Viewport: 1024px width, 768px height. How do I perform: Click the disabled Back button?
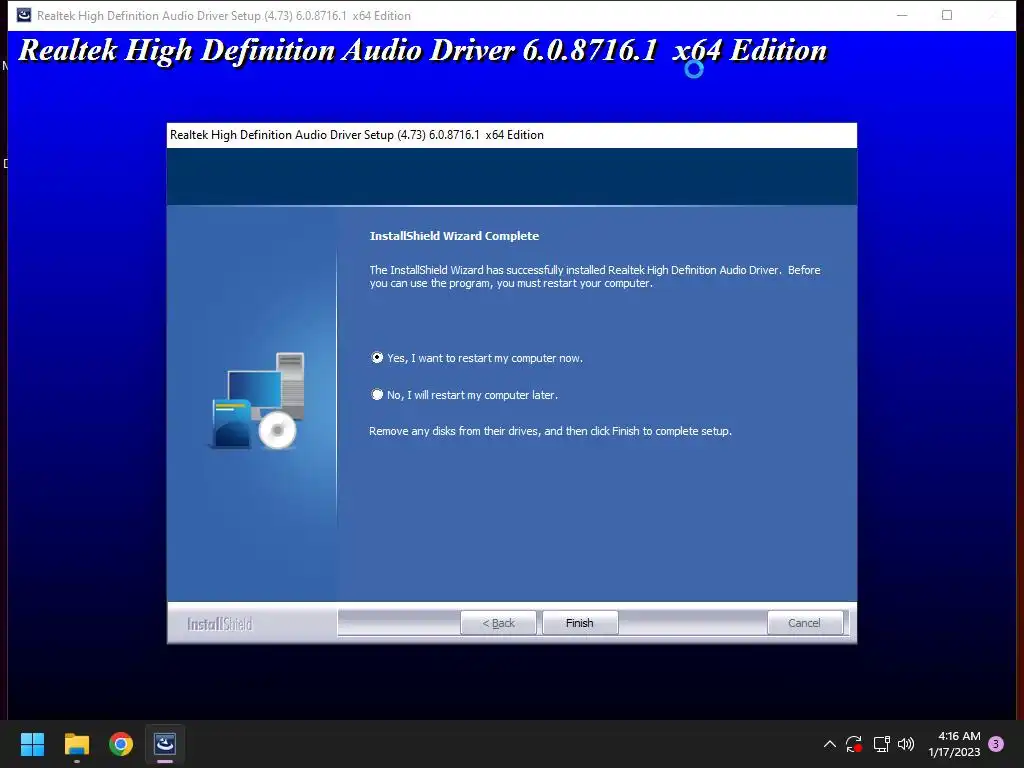pyautogui.click(x=498, y=623)
